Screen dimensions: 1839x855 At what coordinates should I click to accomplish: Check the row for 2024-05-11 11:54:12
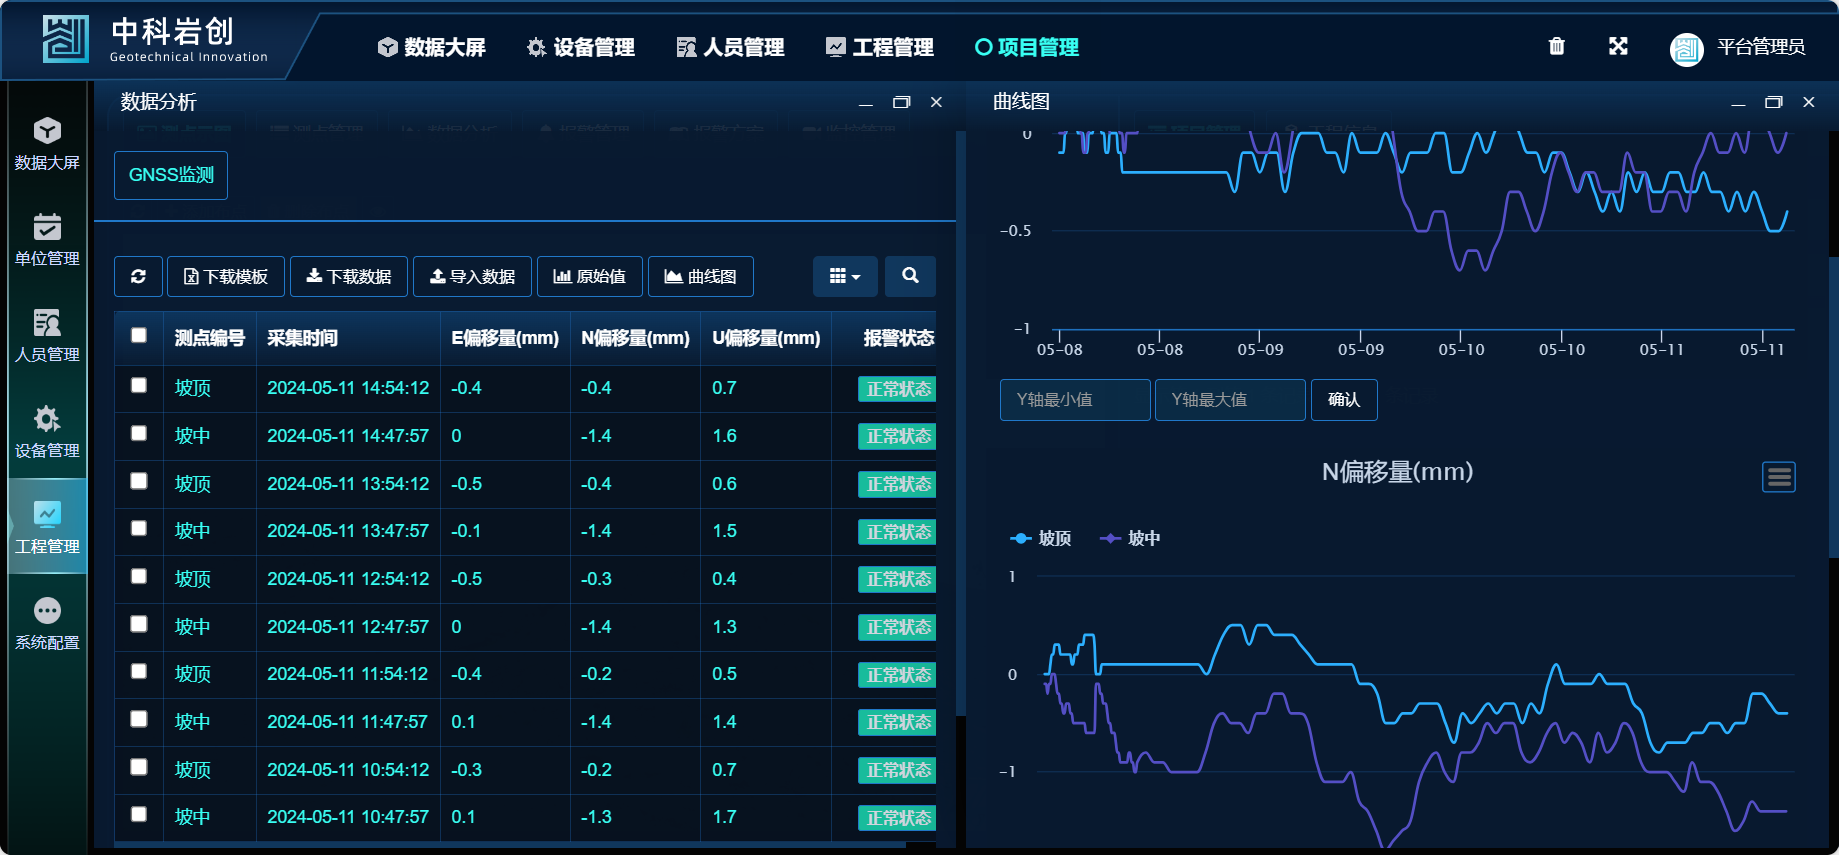point(139,672)
